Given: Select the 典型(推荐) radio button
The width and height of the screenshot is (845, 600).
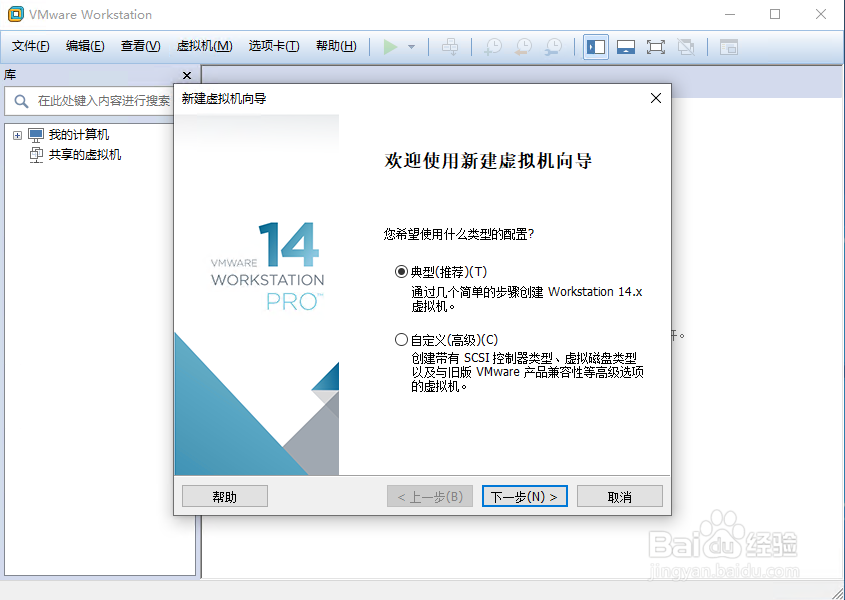Looking at the screenshot, I should click(x=401, y=272).
